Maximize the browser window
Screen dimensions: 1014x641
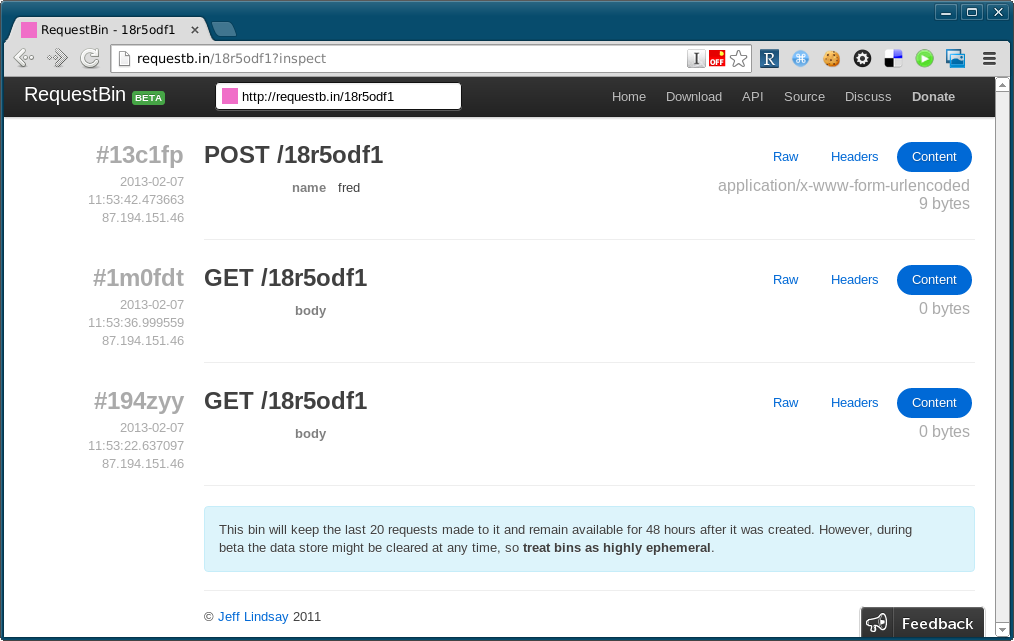coord(971,12)
